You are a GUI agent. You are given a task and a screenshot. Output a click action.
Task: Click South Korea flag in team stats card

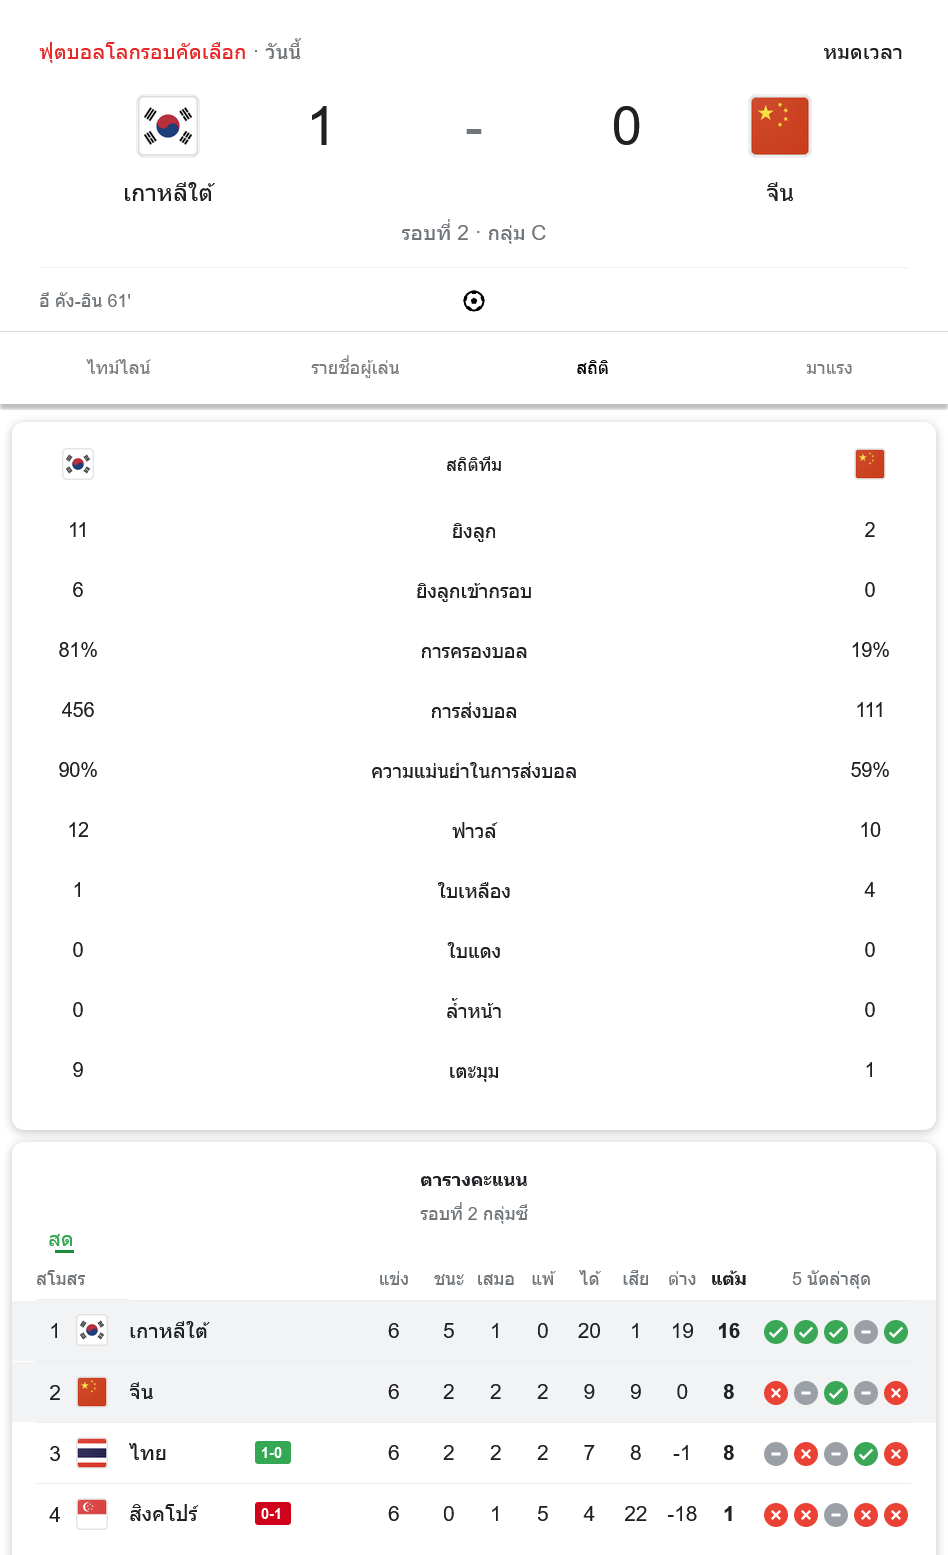coord(78,464)
